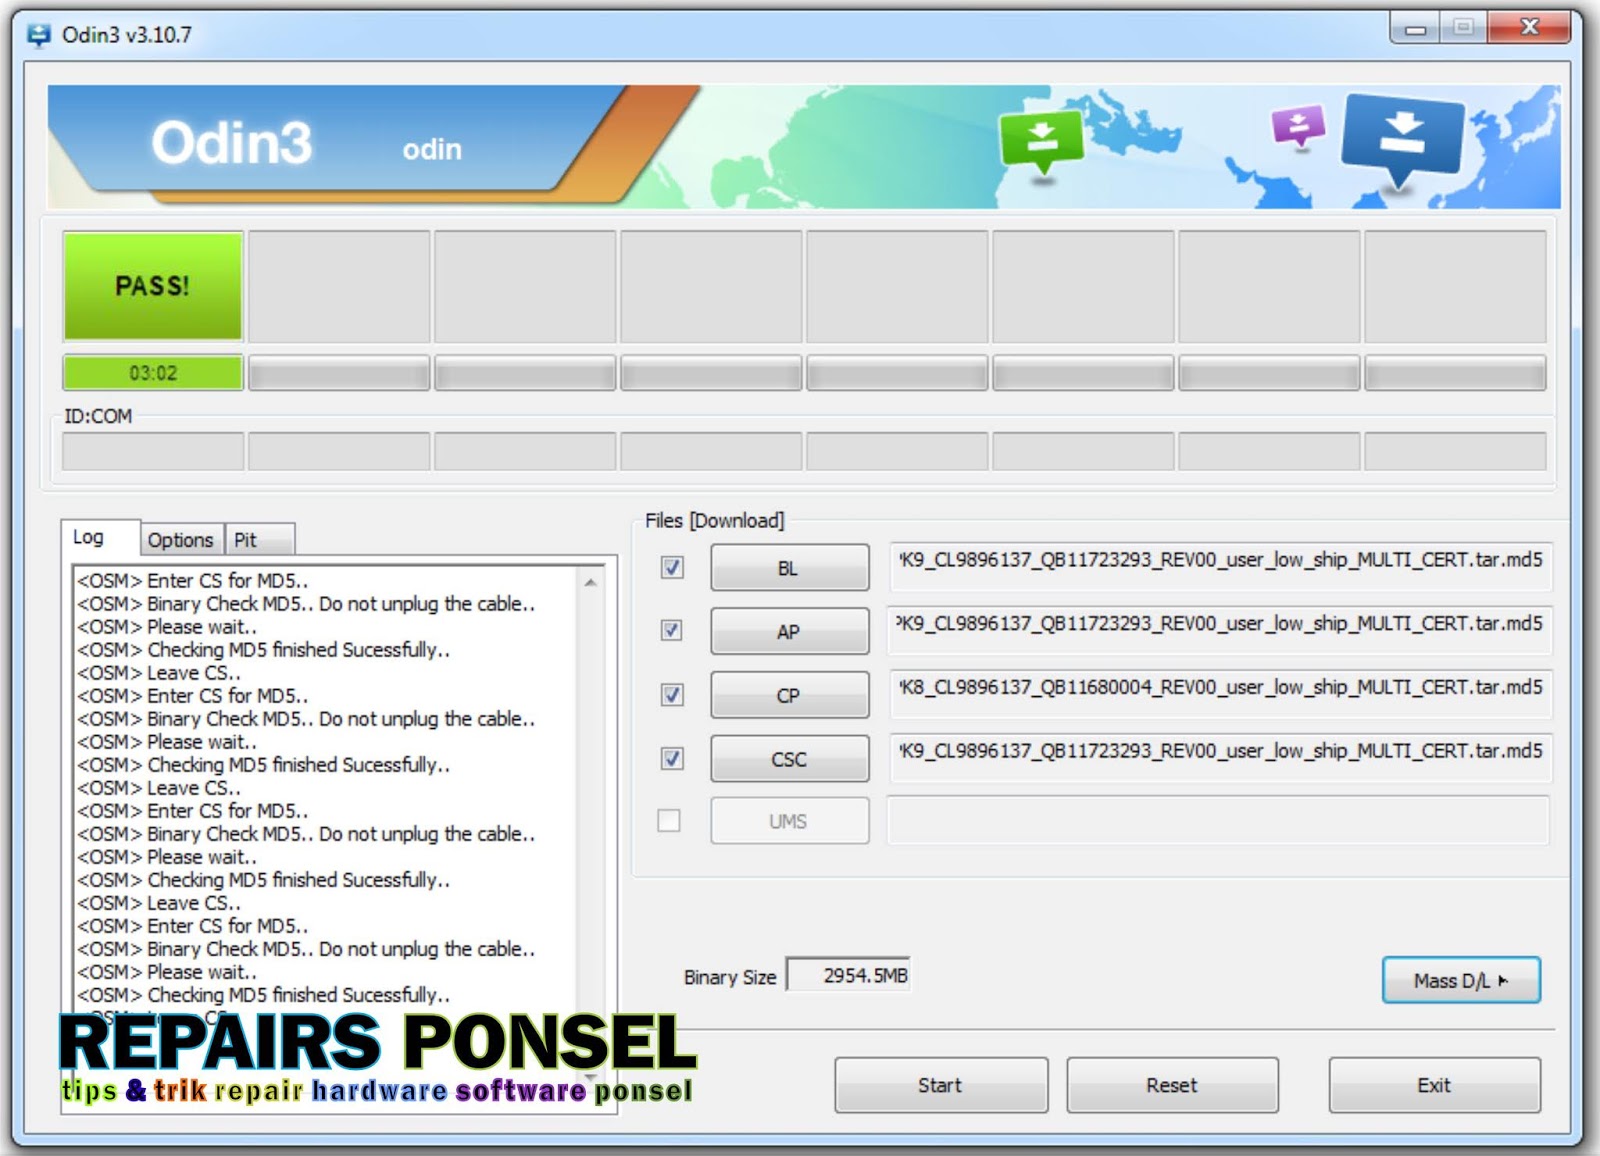This screenshot has width=1600, height=1156.
Task: Click the green PASS! status box
Action: pyautogui.click(x=153, y=286)
